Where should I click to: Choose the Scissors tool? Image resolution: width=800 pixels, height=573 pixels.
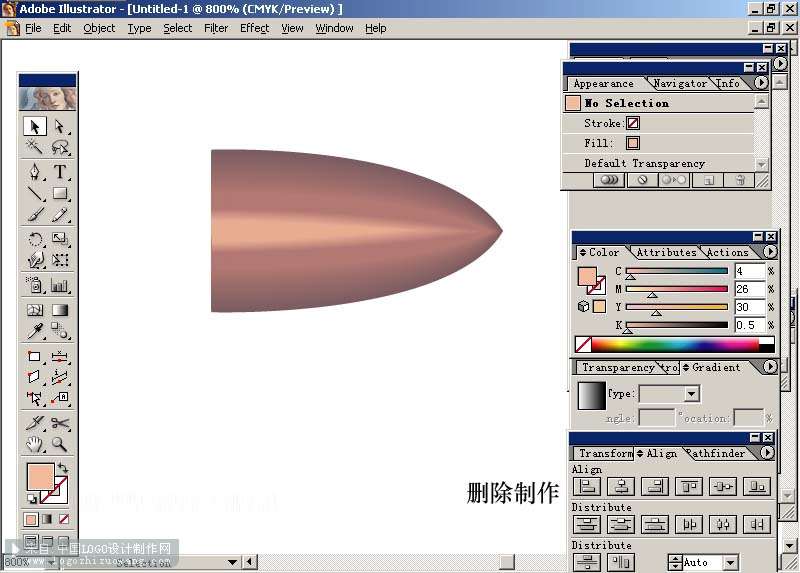tap(60, 423)
